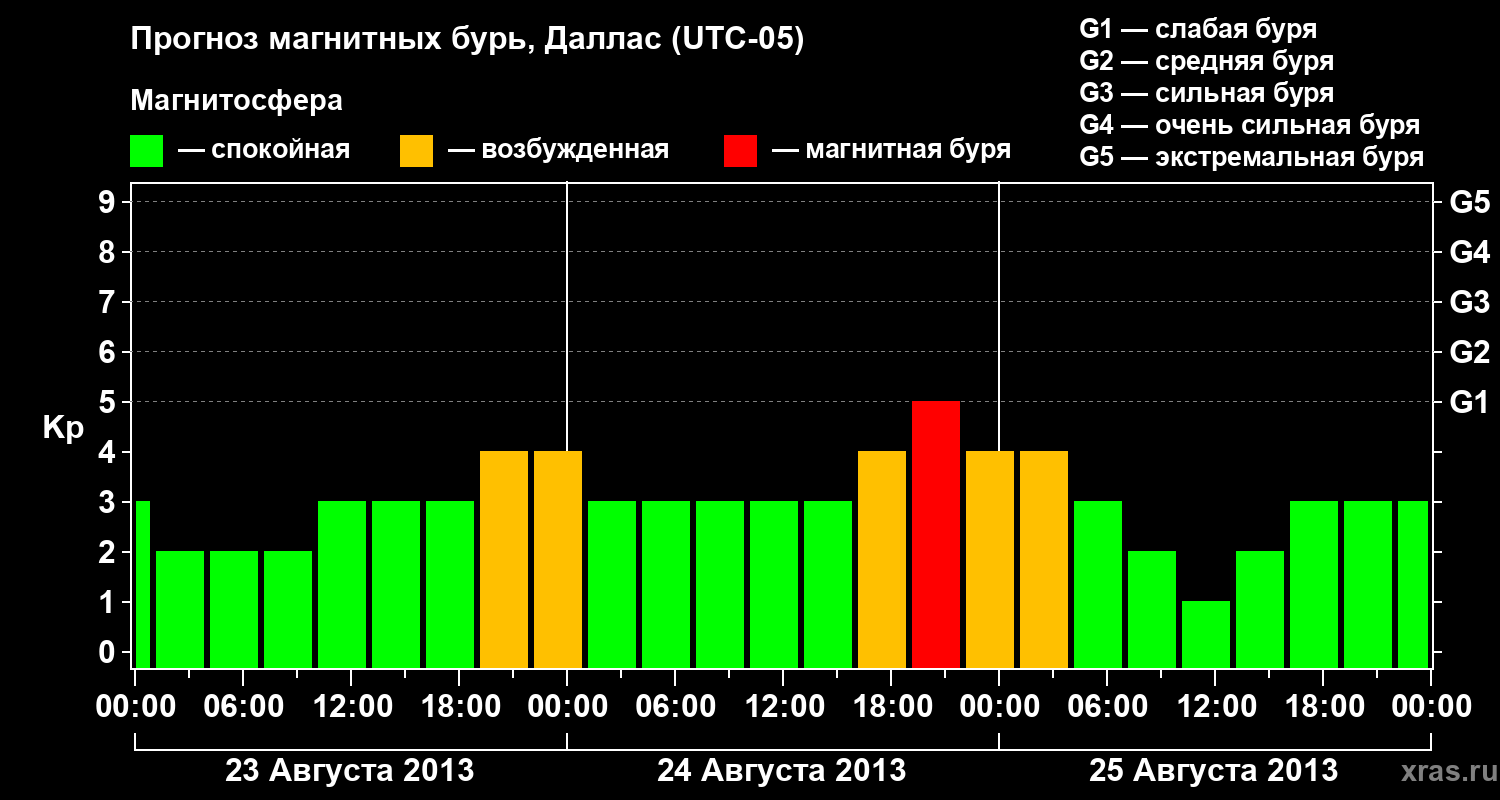Click the last orange bar on 25 August
The image size is (1500, 800).
point(1044,560)
